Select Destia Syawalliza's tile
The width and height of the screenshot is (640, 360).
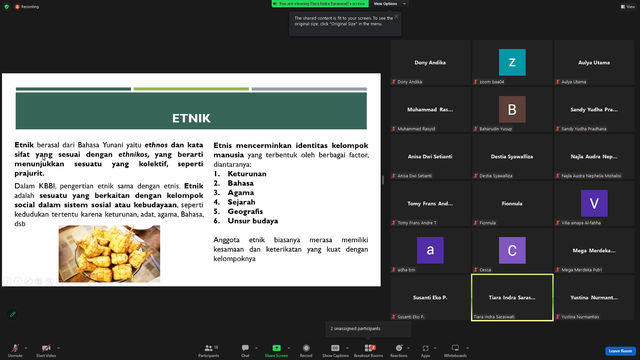(x=512, y=156)
